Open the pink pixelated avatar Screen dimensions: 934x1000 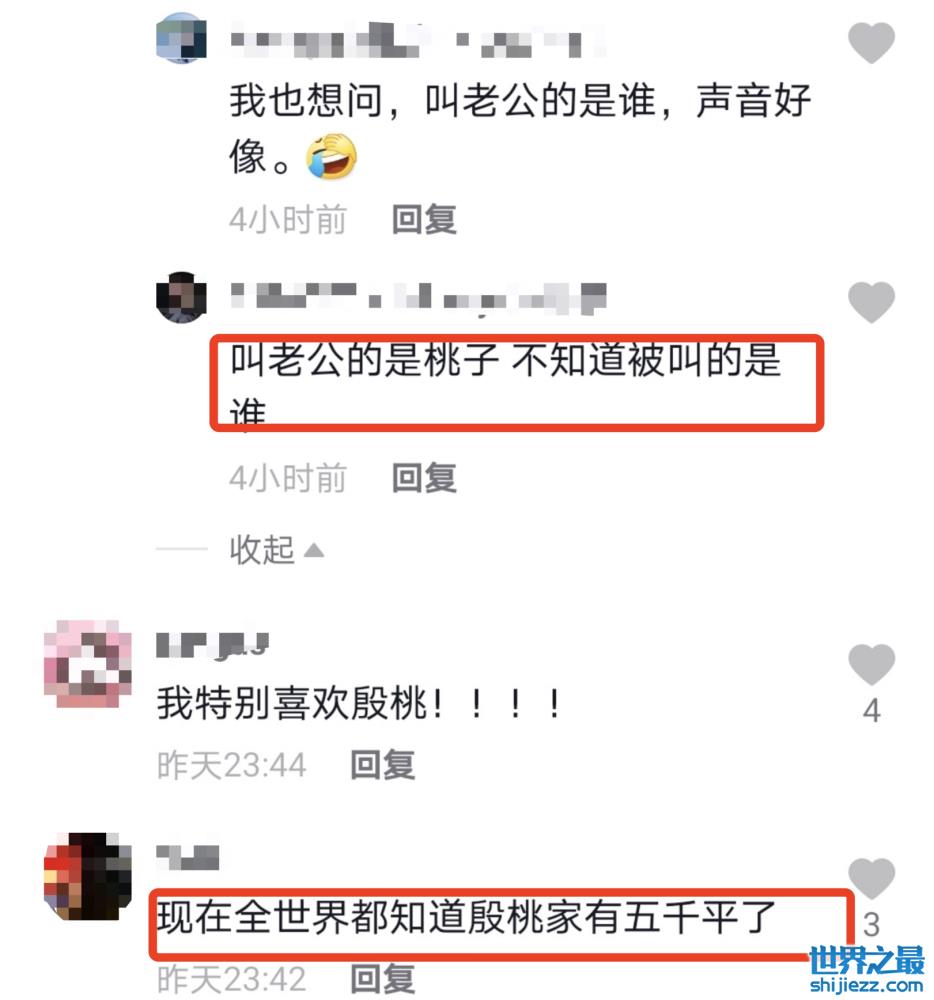pos(88,663)
